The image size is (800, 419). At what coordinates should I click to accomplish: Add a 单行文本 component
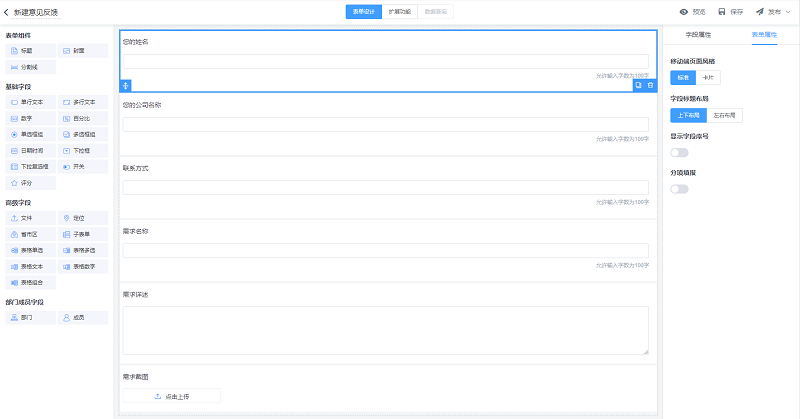click(30, 102)
